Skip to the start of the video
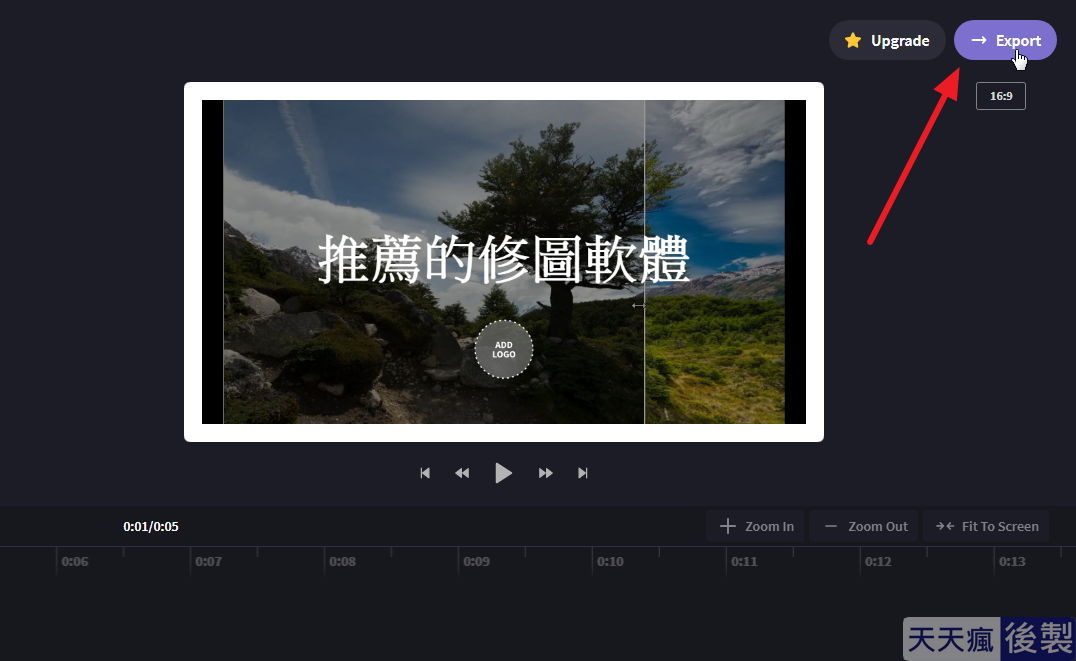The image size is (1076, 661). pyautogui.click(x=425, y=473)
